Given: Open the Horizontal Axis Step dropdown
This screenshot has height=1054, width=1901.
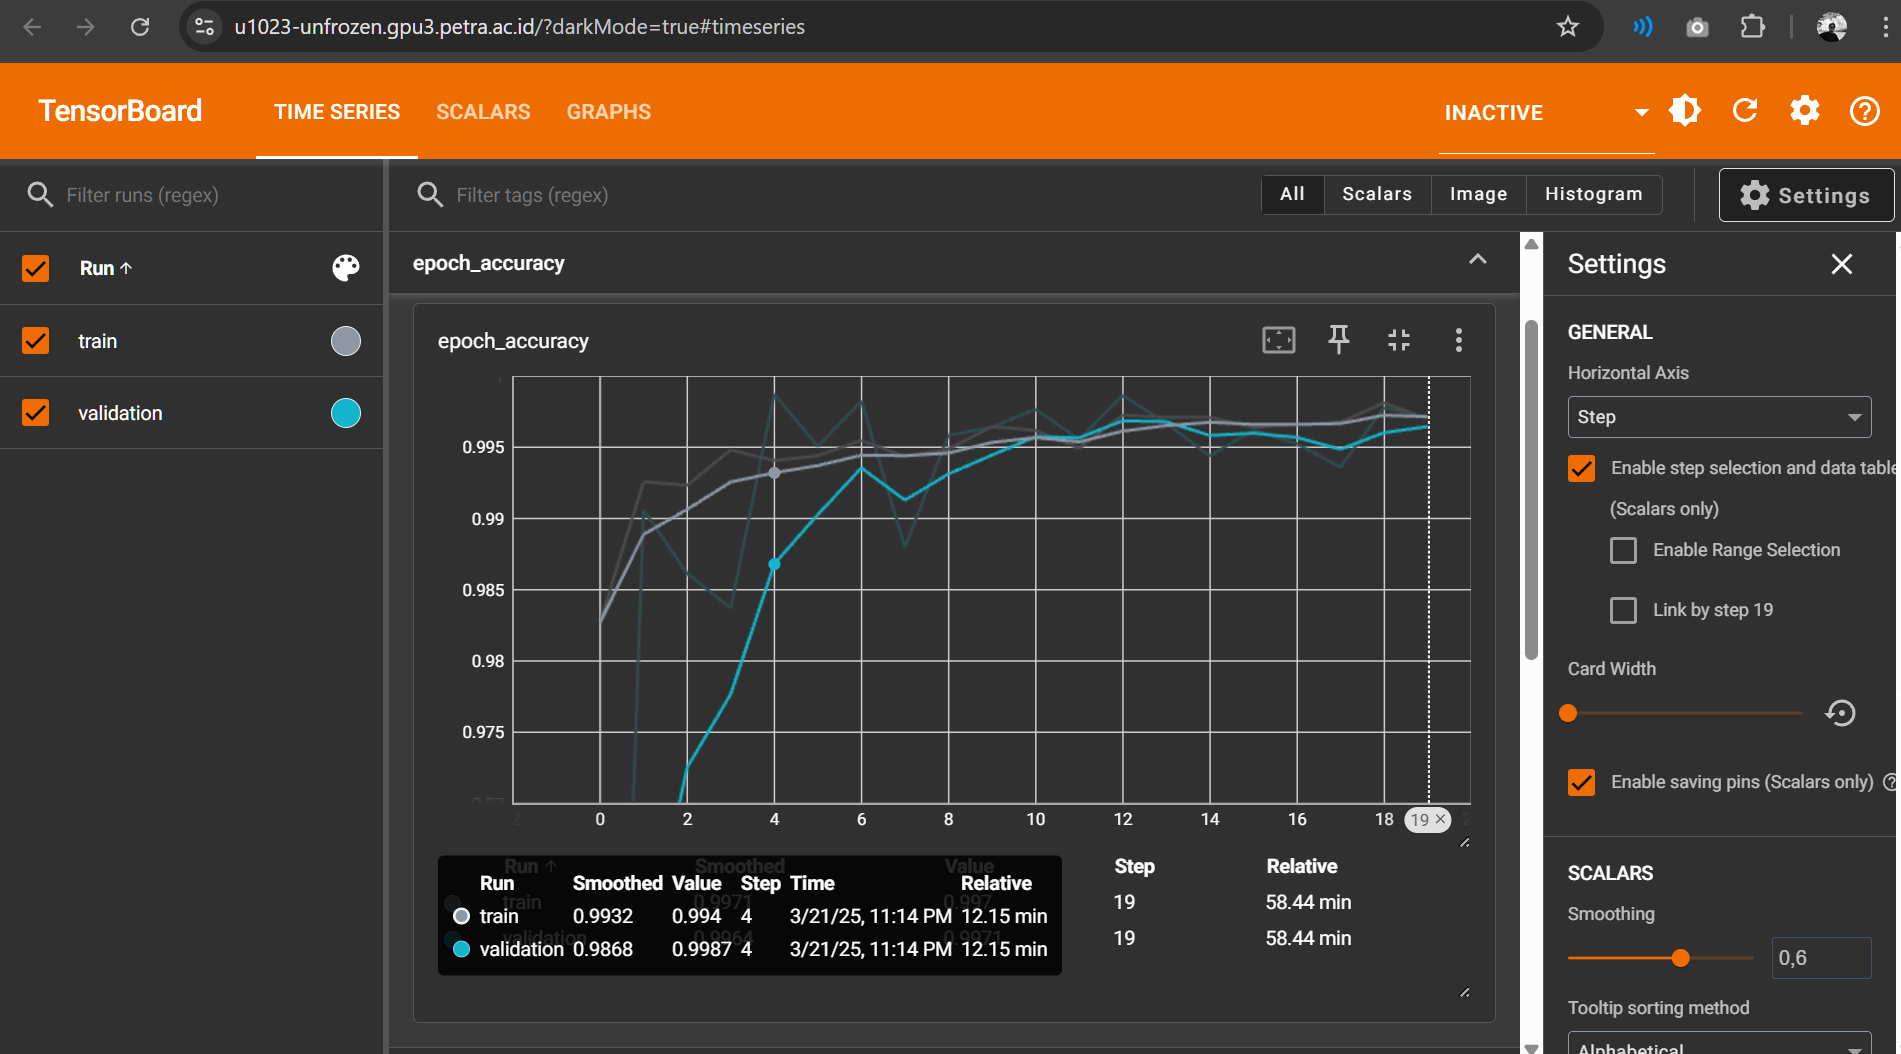Looking at the screenshot, I should pos(1719,417).
